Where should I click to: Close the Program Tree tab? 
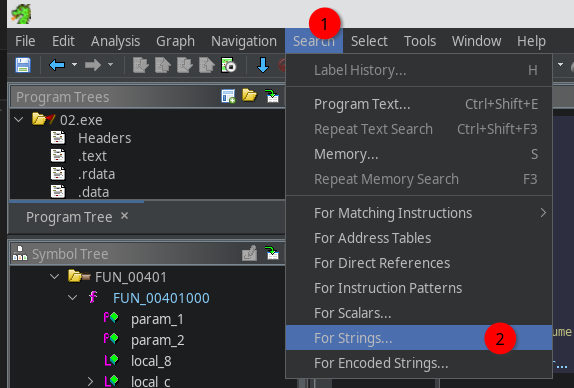(124, 216)
